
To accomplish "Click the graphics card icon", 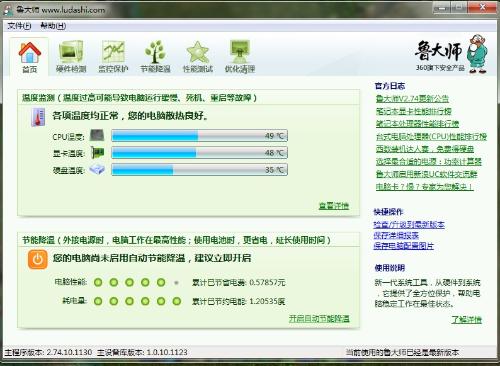I will click(x=97, y=153).
